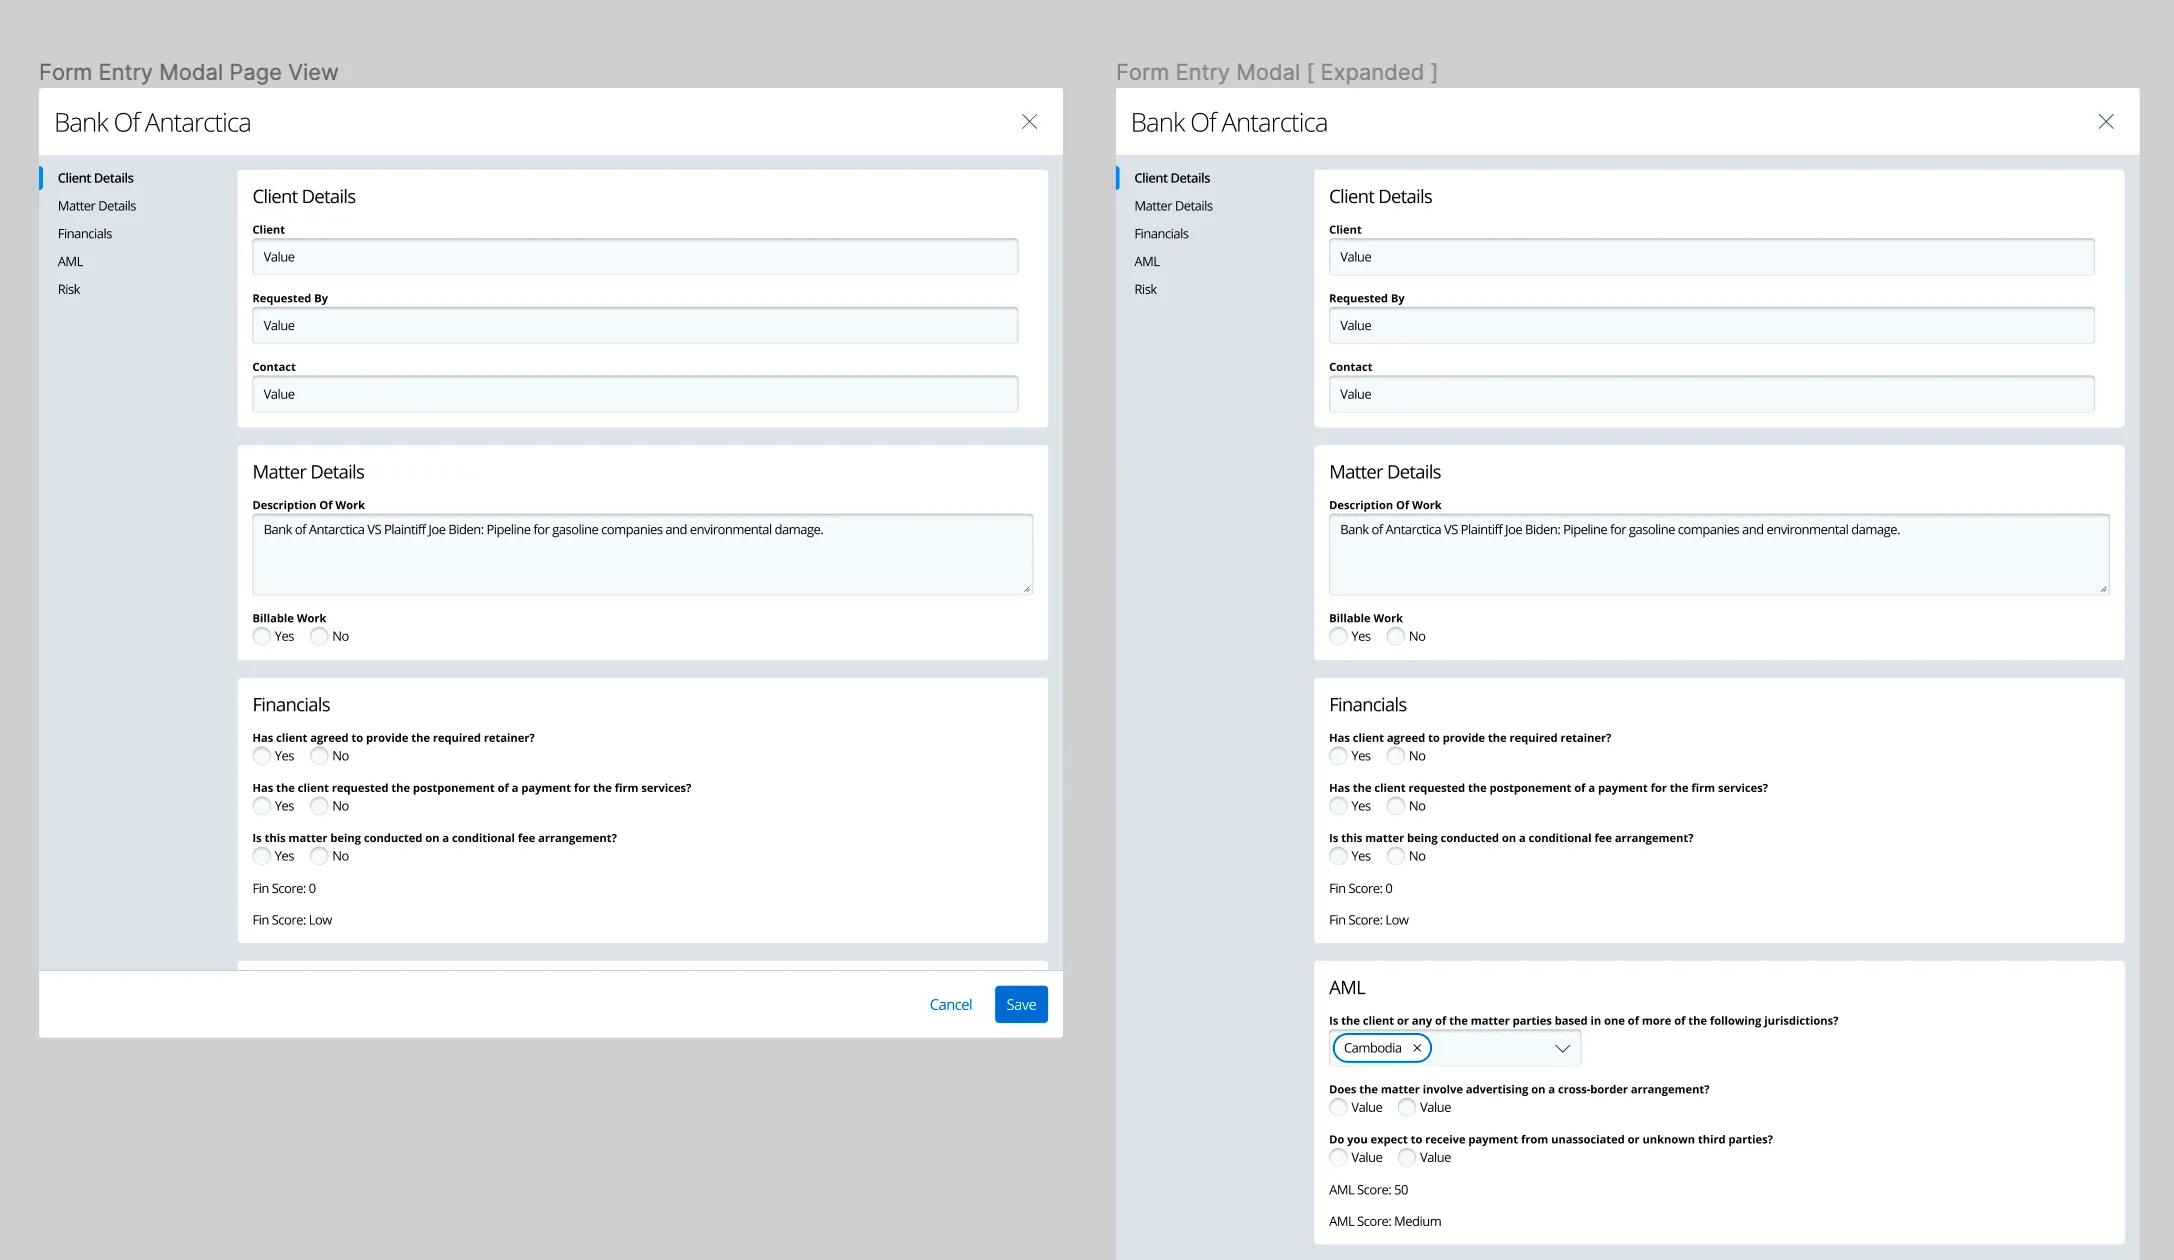Click the textarea resize handle in Expanded modal
This screenshot has width=2174, height=1260.
[2104, 589]
